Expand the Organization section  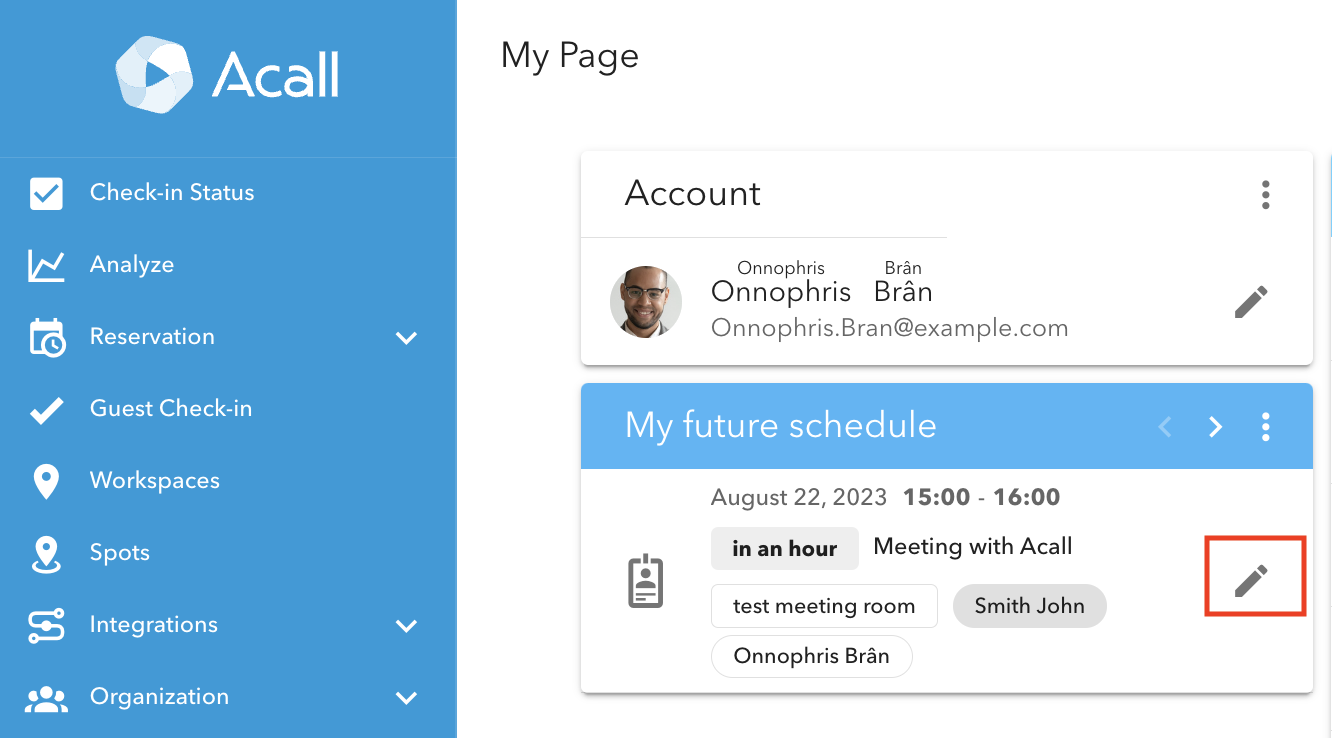[x=407, y=698]
